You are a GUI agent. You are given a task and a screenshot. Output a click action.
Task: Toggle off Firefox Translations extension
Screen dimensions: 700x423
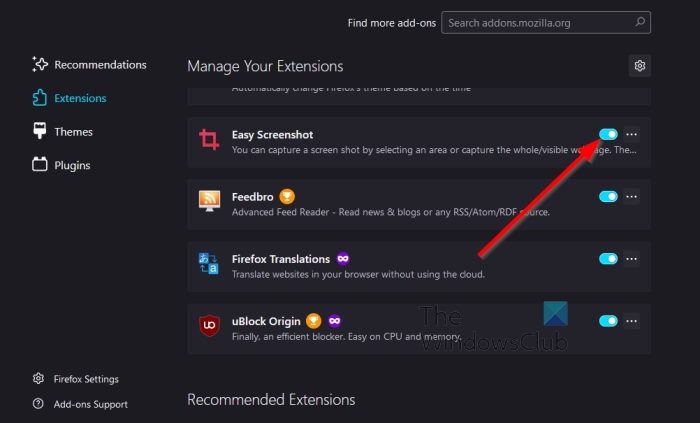(608, 259)
